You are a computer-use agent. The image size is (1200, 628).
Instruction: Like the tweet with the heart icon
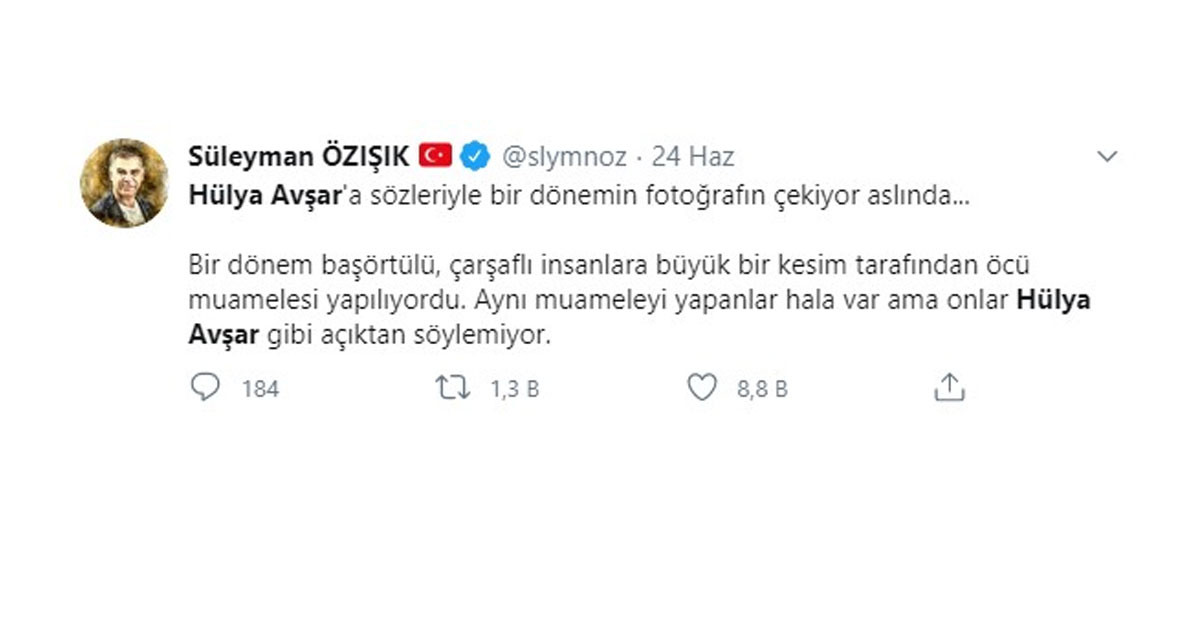702,388
